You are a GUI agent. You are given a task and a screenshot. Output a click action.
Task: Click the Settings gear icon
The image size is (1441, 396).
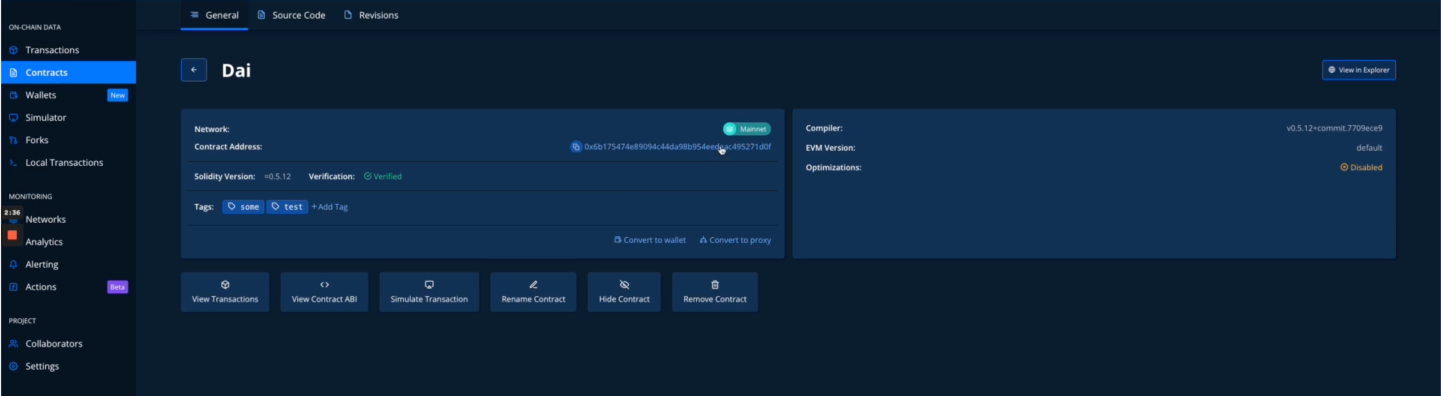13,367
